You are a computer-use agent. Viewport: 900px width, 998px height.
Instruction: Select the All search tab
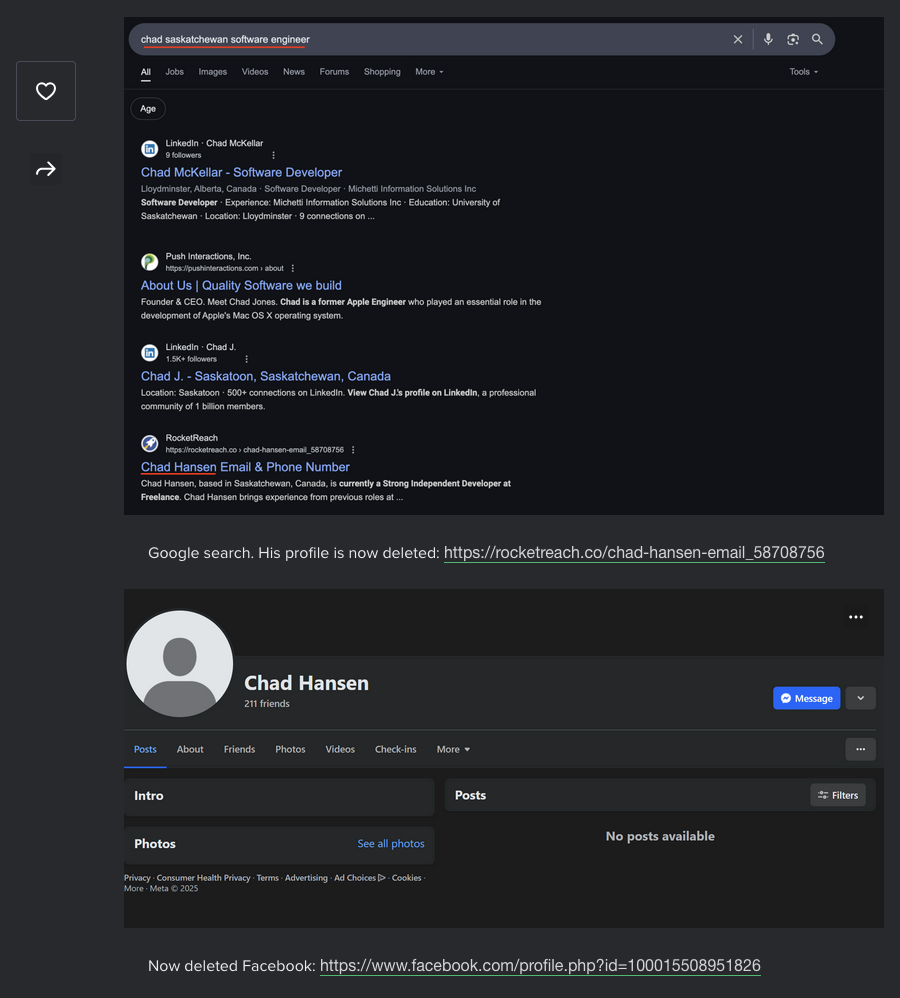pyautogui.click(x=146, y=72)
